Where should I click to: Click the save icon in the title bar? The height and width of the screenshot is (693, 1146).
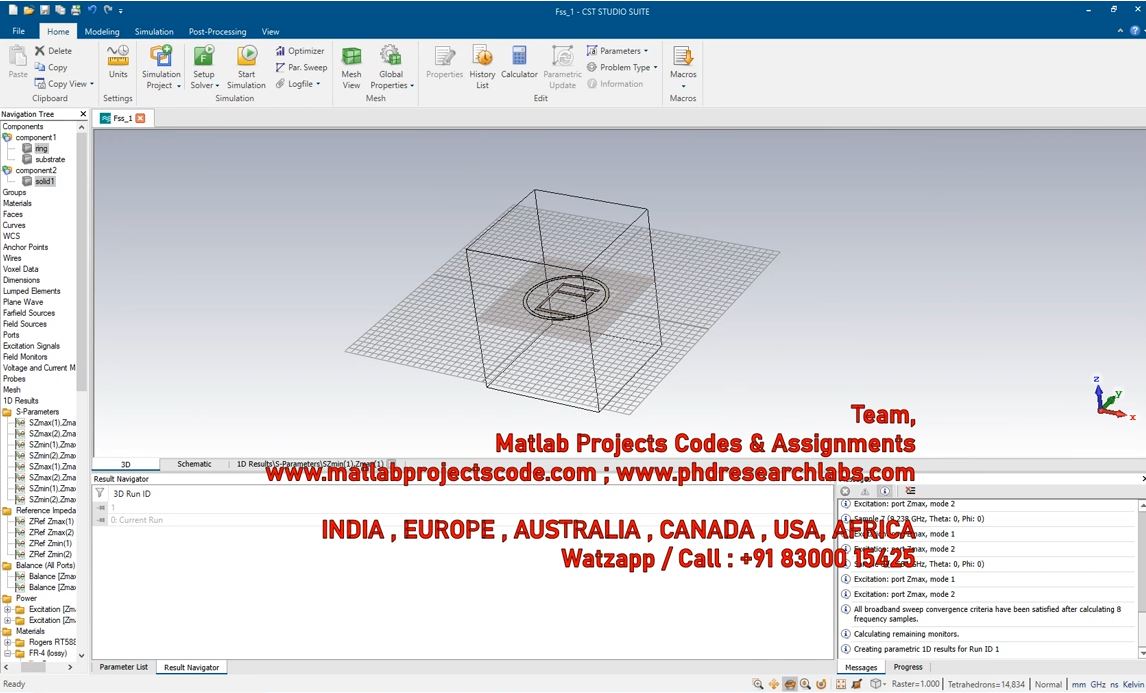pos(46,9)
